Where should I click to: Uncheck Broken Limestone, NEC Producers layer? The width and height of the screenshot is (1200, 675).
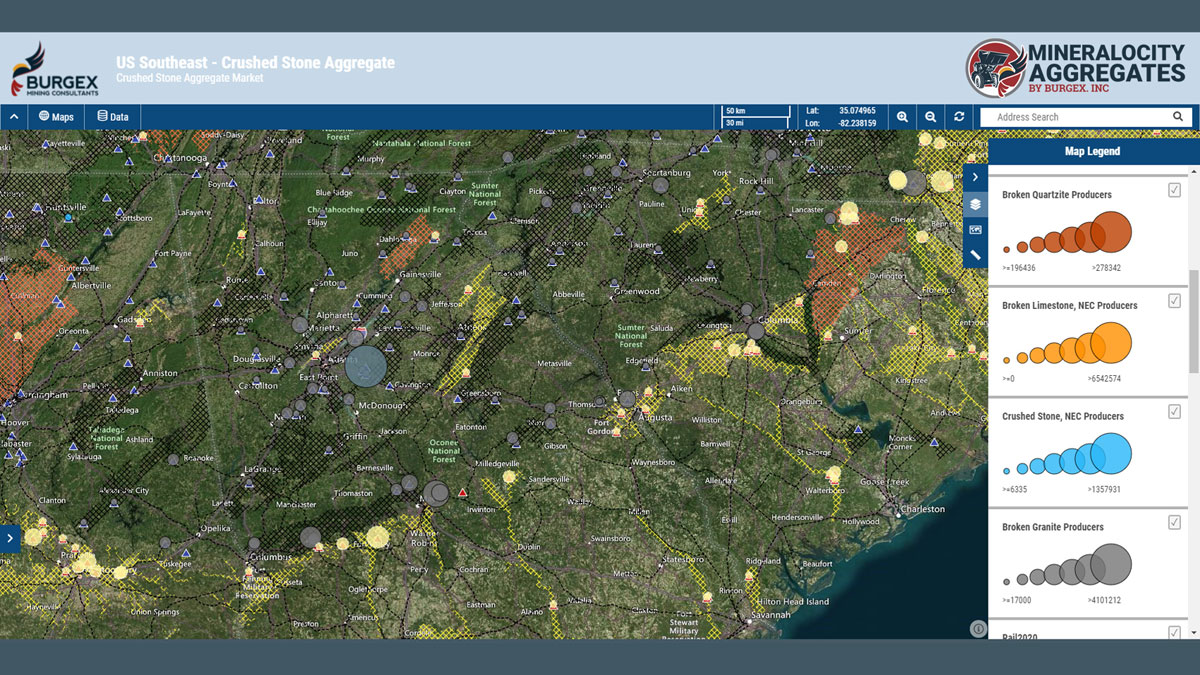coord(1174,301)
